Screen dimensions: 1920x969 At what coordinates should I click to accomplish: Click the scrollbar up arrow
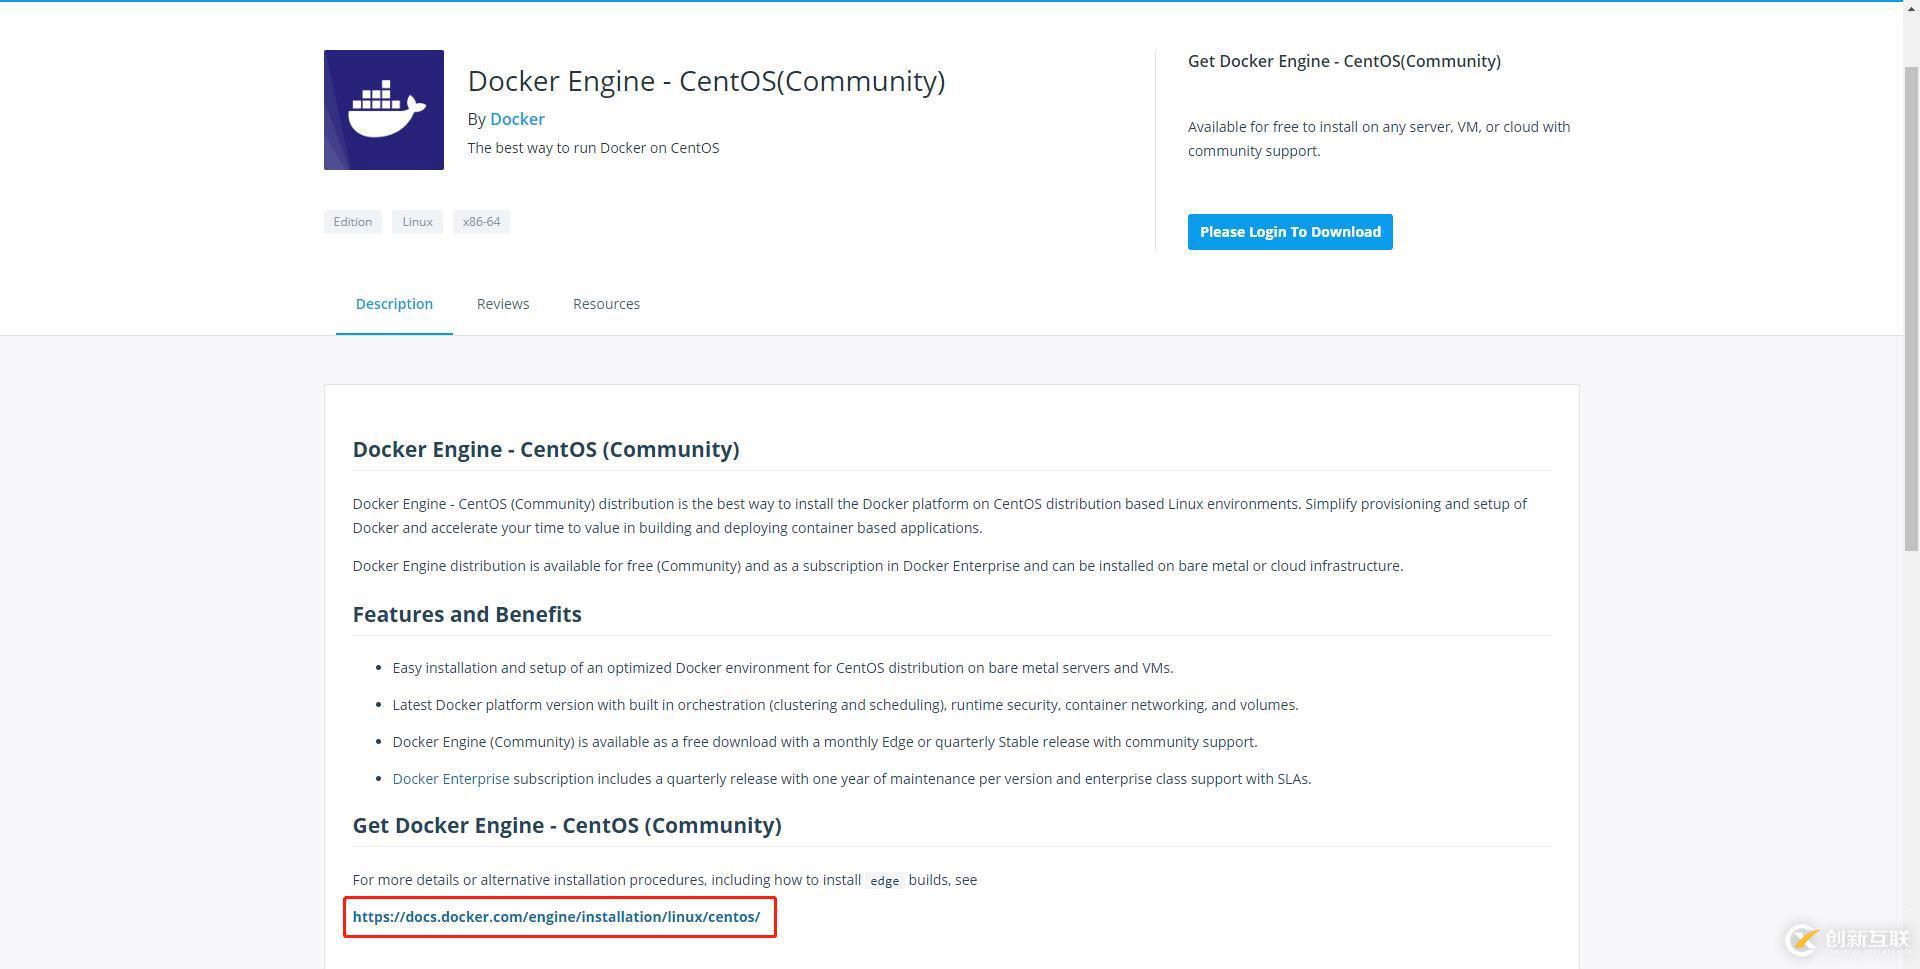[1911, 8]
